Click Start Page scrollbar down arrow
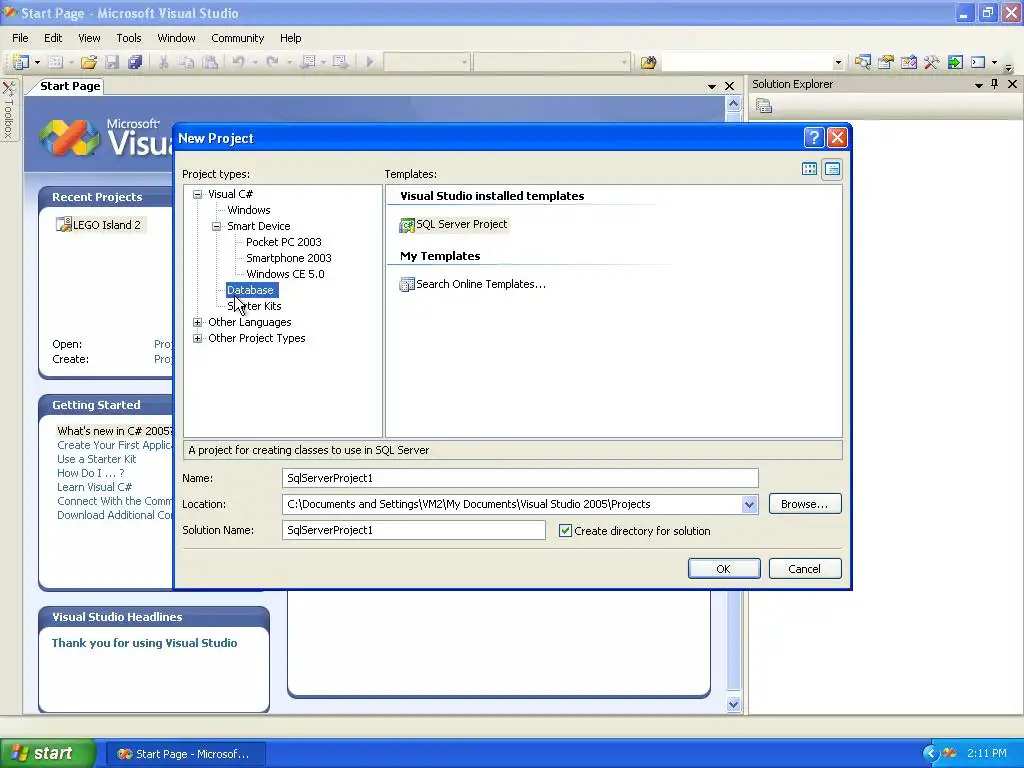Screen dimensions: 1024x768 tap(733, 704)
